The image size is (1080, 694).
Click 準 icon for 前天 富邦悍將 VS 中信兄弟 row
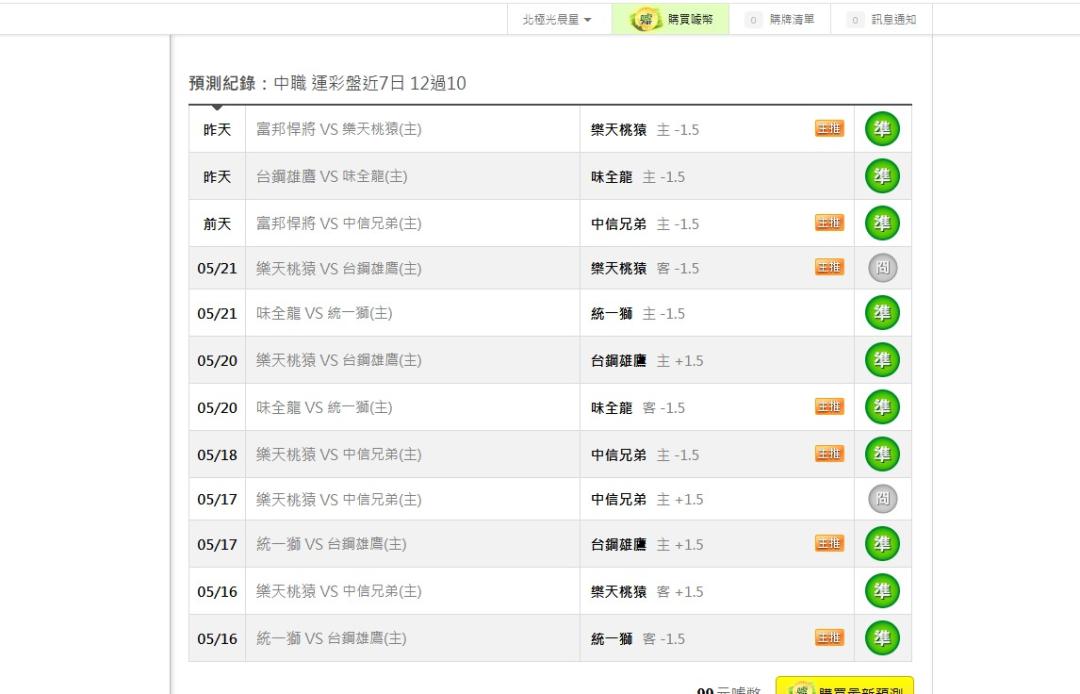882,223
